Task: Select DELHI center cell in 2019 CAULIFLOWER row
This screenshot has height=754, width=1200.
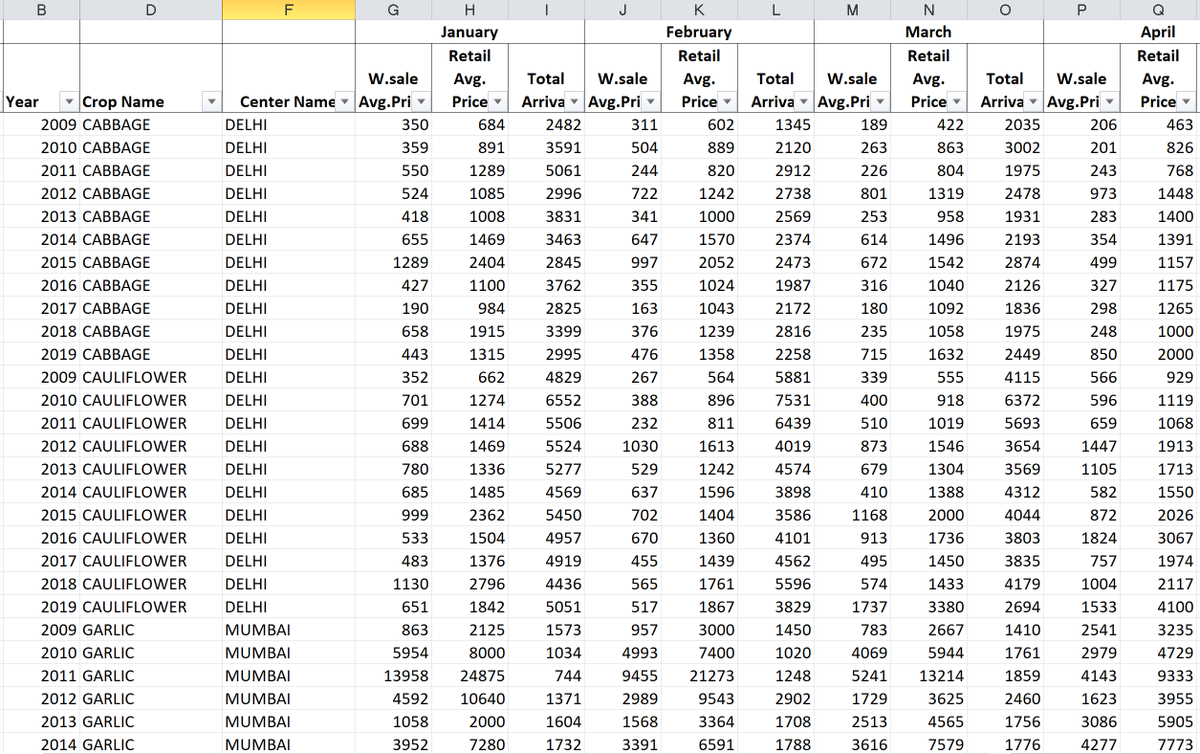Action: tap(288, 607)
